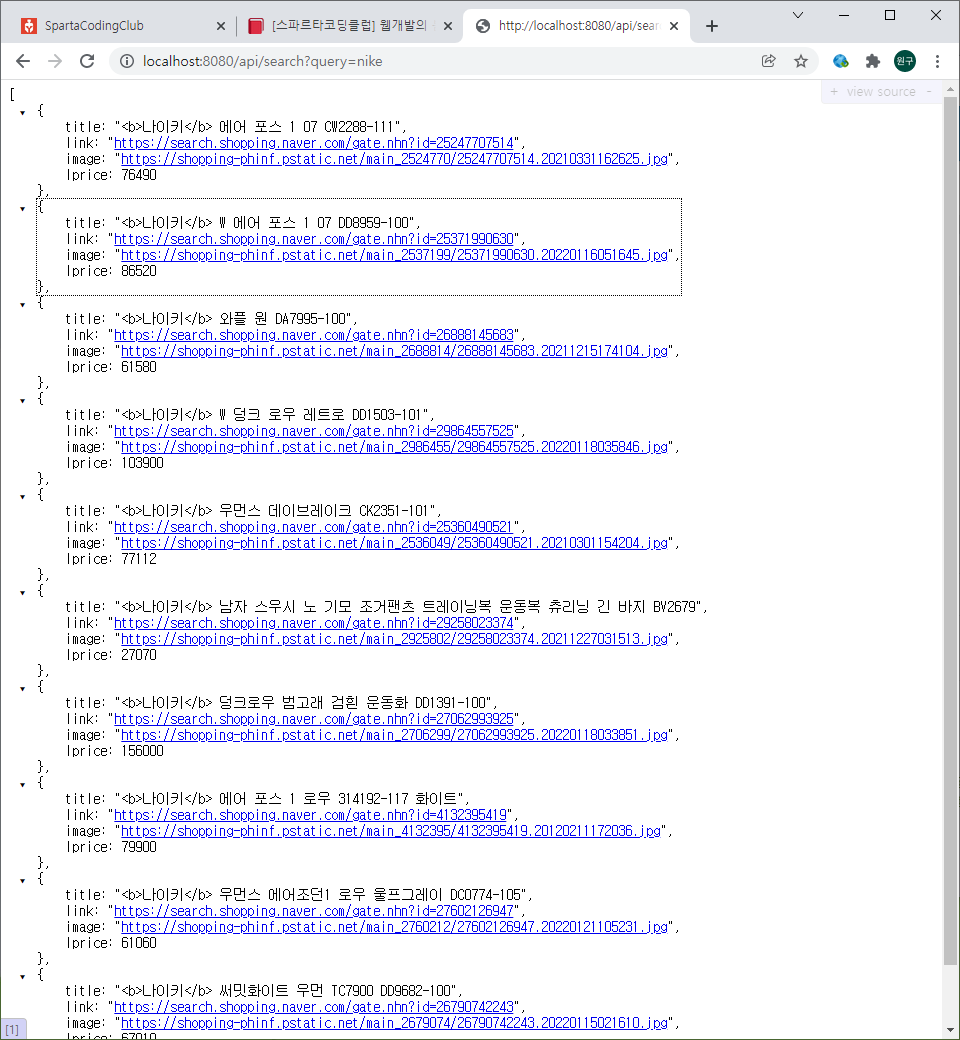Collapse the CK2351-101 JSON object
Image resolution: width=960 pixels, height=1040 pixels.
pos(23,497)
